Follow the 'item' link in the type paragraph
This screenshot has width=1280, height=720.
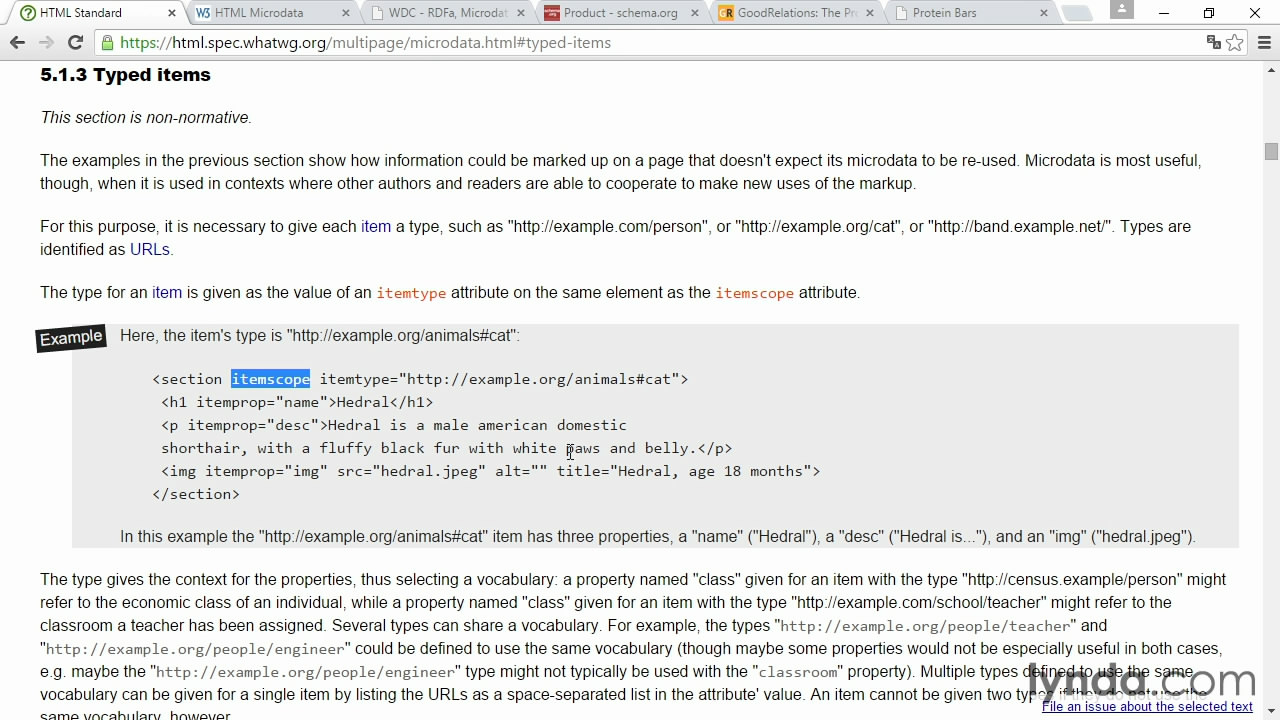point(376,227)
